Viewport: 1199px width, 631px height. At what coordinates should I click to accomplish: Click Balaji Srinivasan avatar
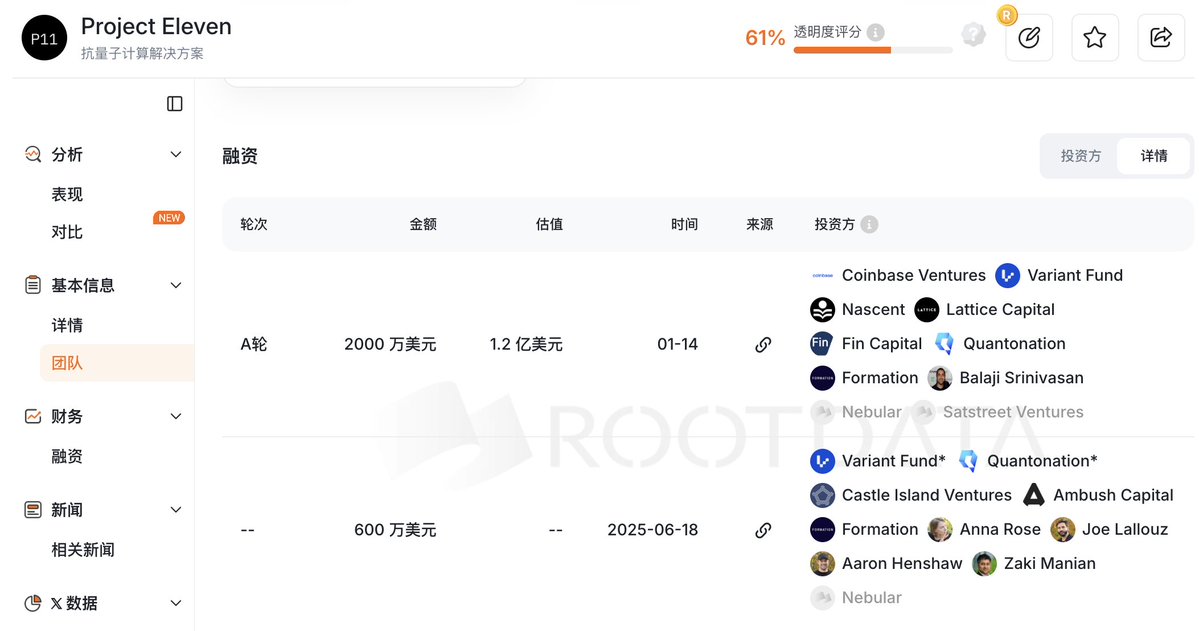[x=940, y=378]
